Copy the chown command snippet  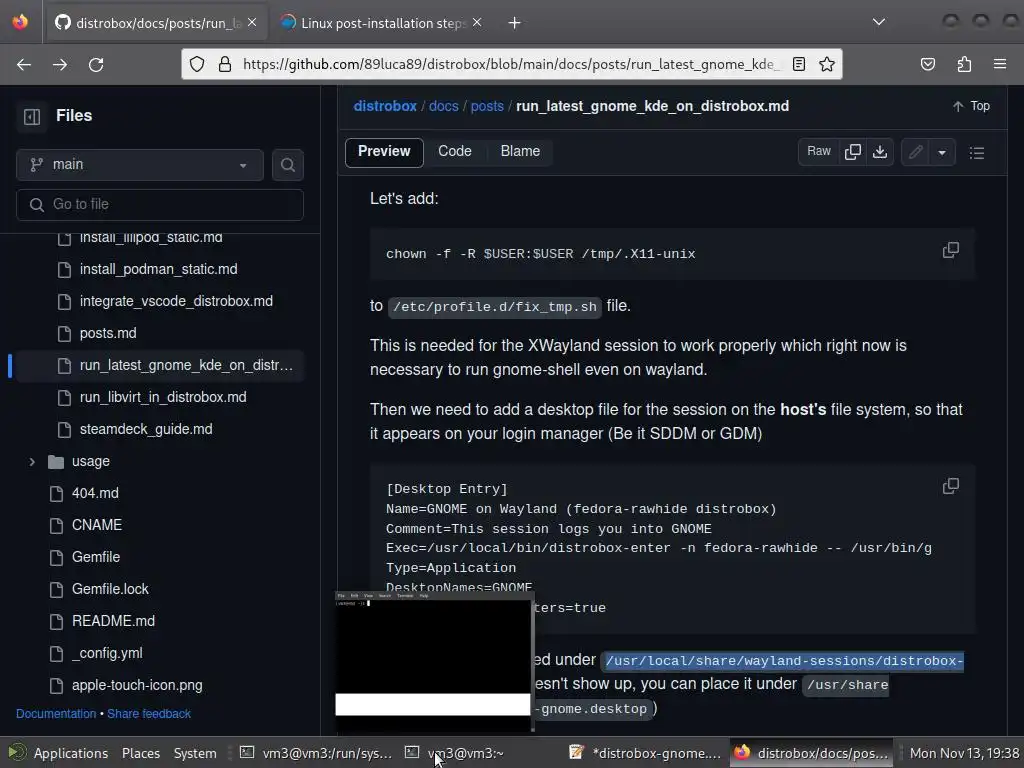pyautogui.click(x=951, y=250)
